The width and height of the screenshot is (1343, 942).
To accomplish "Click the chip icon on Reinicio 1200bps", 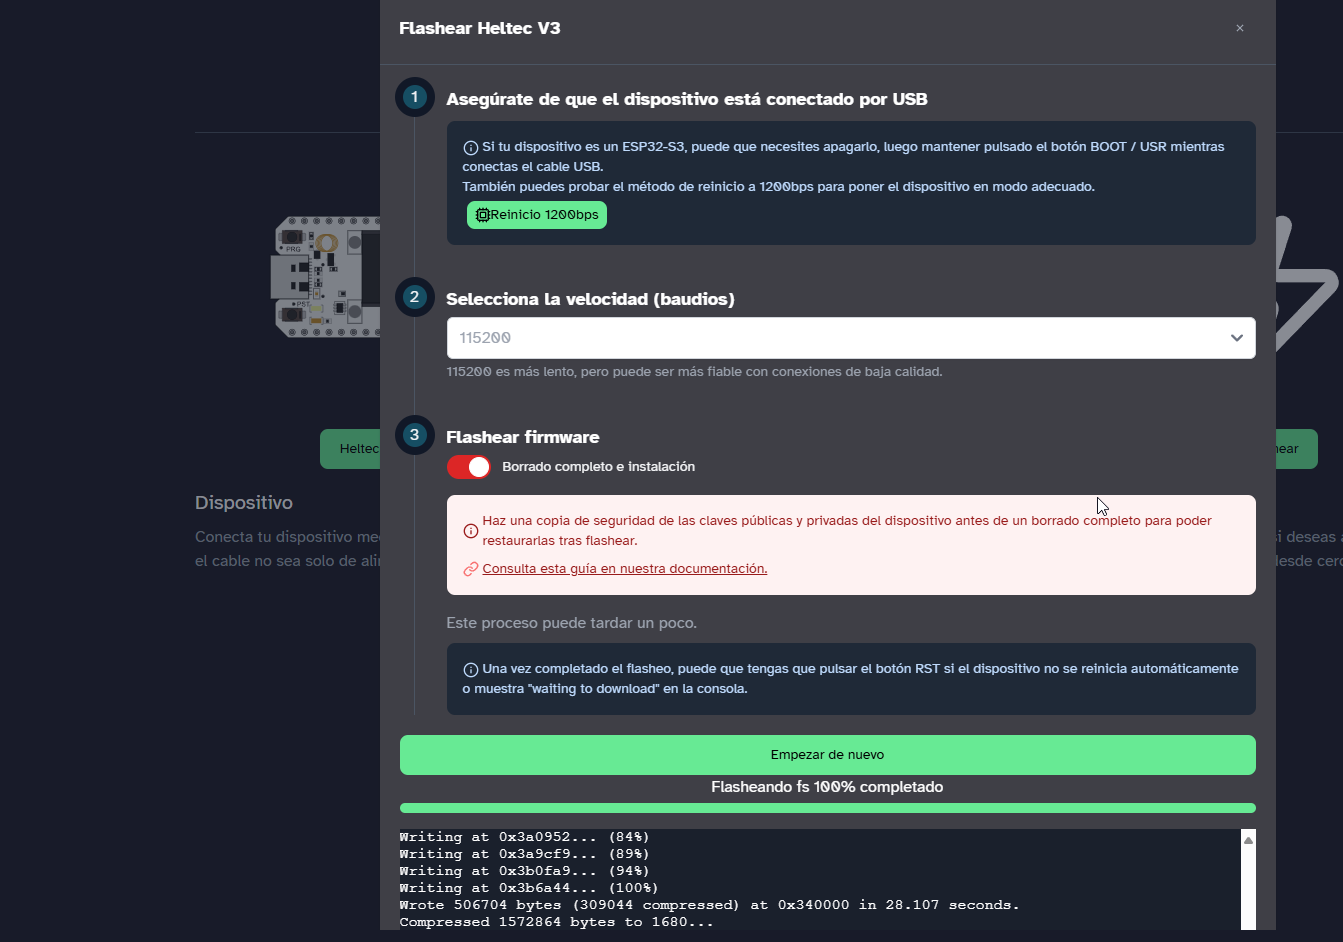I will (x=482, y=215).
